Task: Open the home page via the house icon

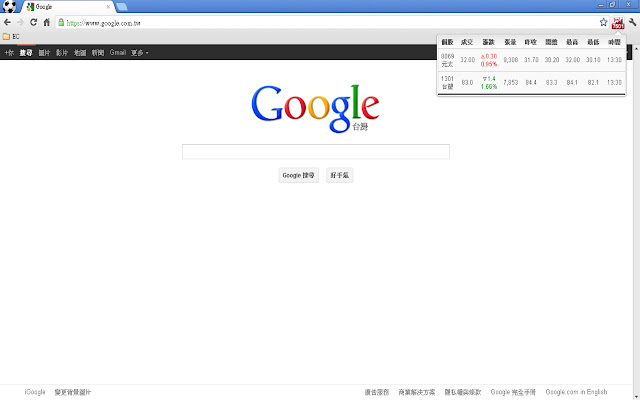Action: pos(47,22)
